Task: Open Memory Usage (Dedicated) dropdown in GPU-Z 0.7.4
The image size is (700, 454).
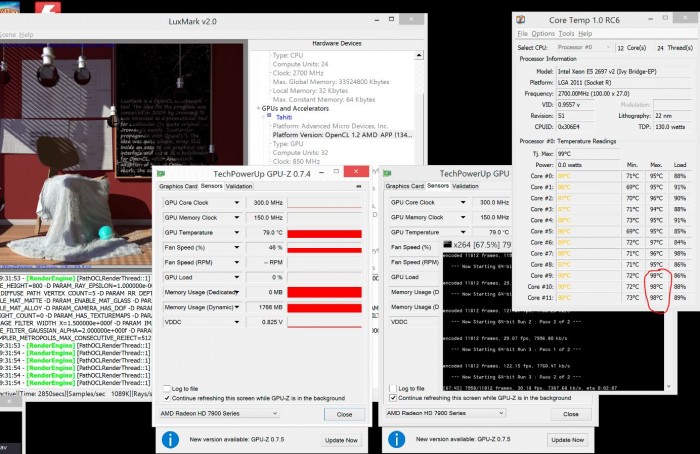Action: pyautogui.click(x=237, y=292)
